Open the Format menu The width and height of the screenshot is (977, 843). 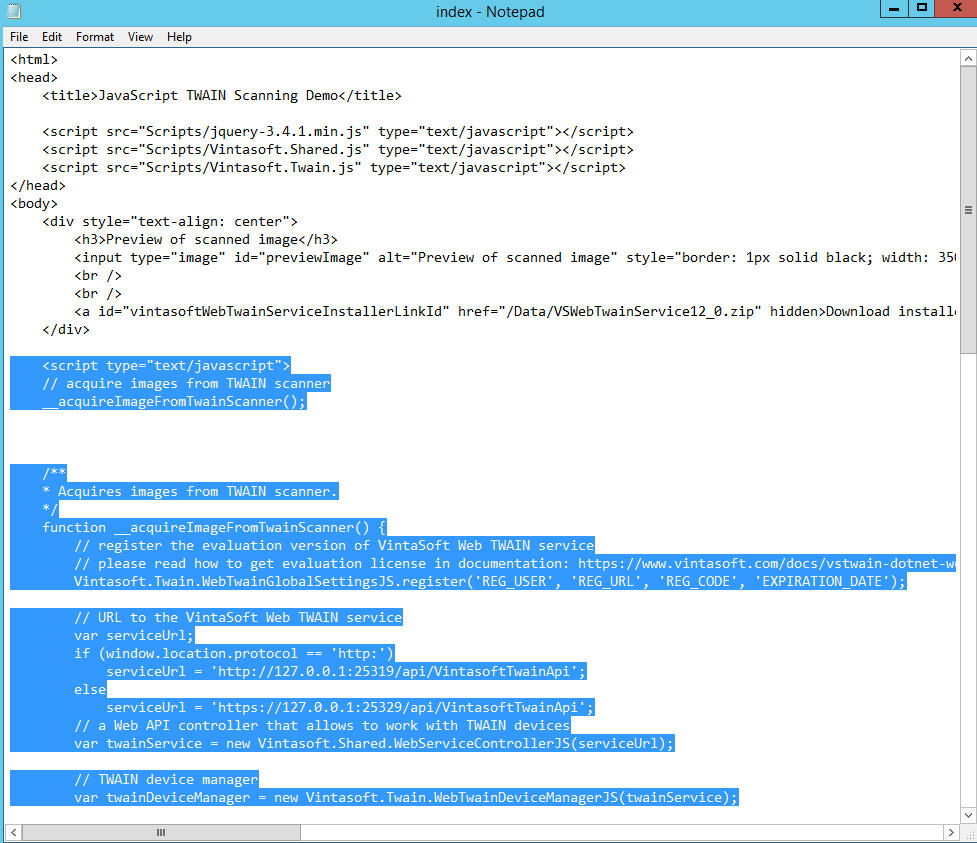click(x=95, y=37)
